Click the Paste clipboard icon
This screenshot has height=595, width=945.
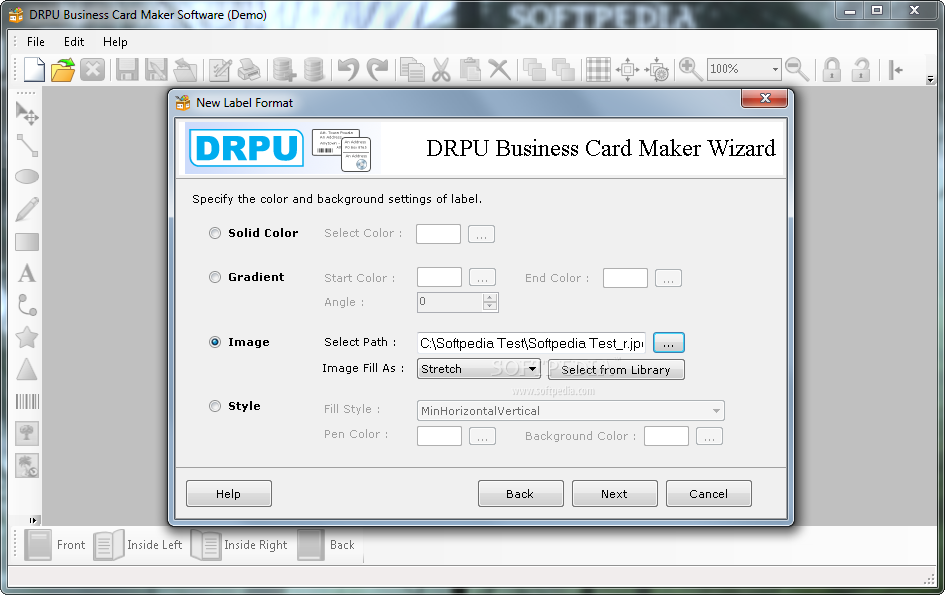470,69
